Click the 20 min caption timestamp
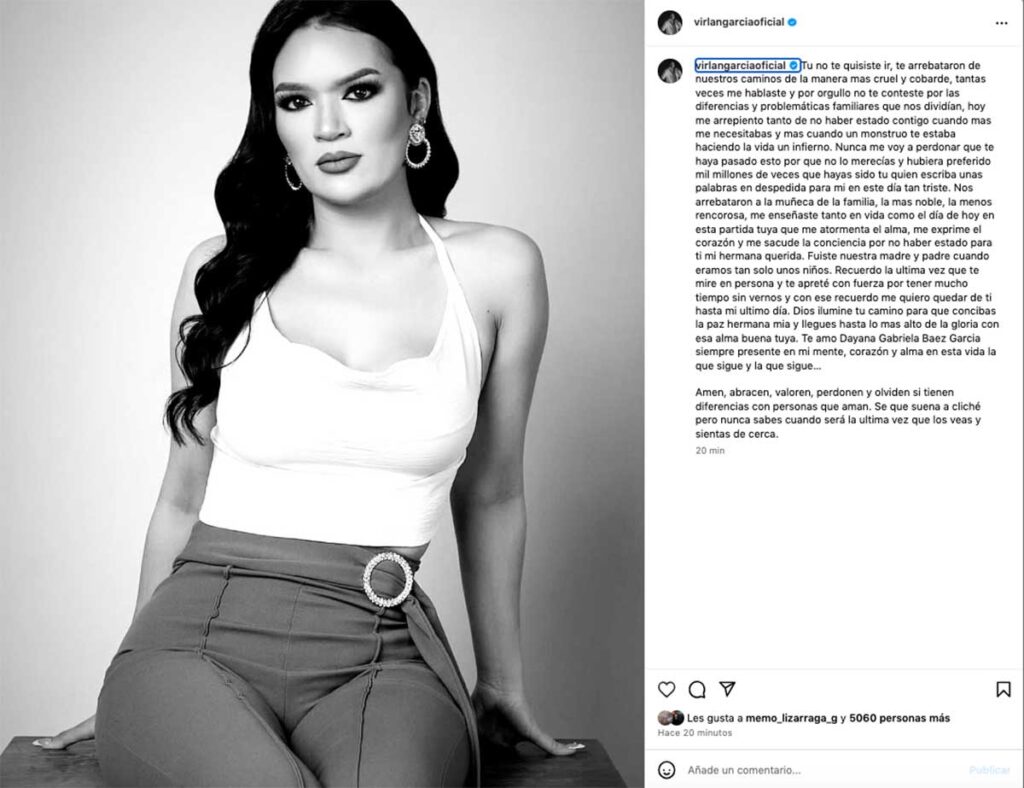The width and height of the screenshot is (1024, 788). [x=710, y=450]
